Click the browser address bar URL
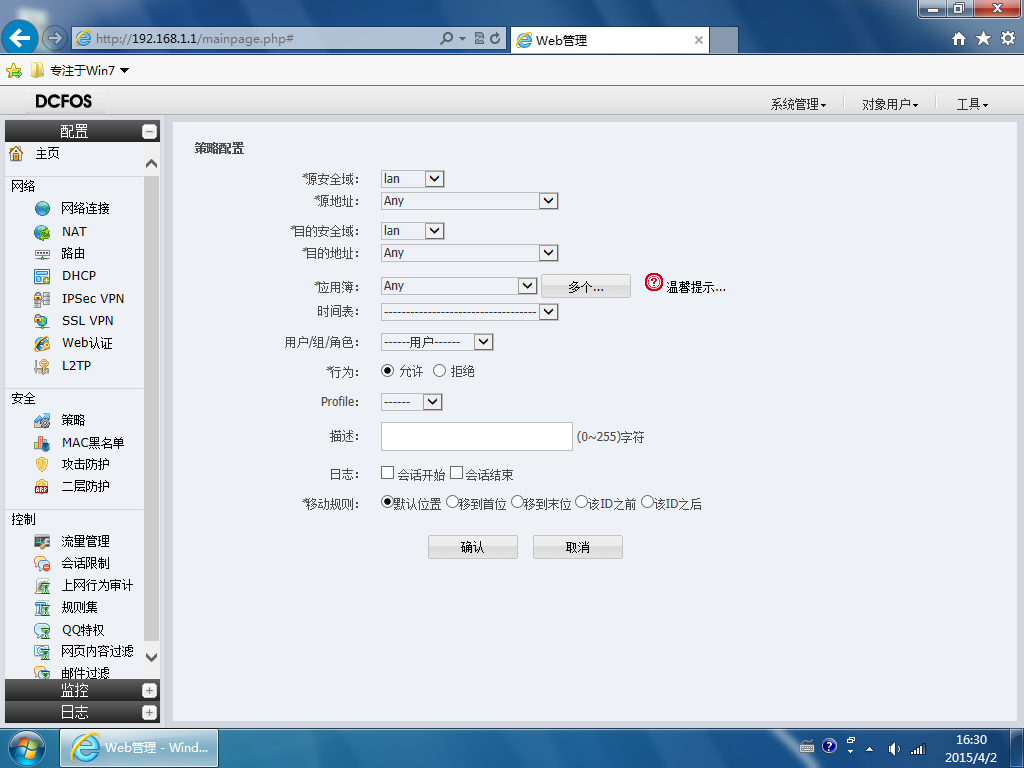This screenshot has width=1024, height=768. click(195, 39)
